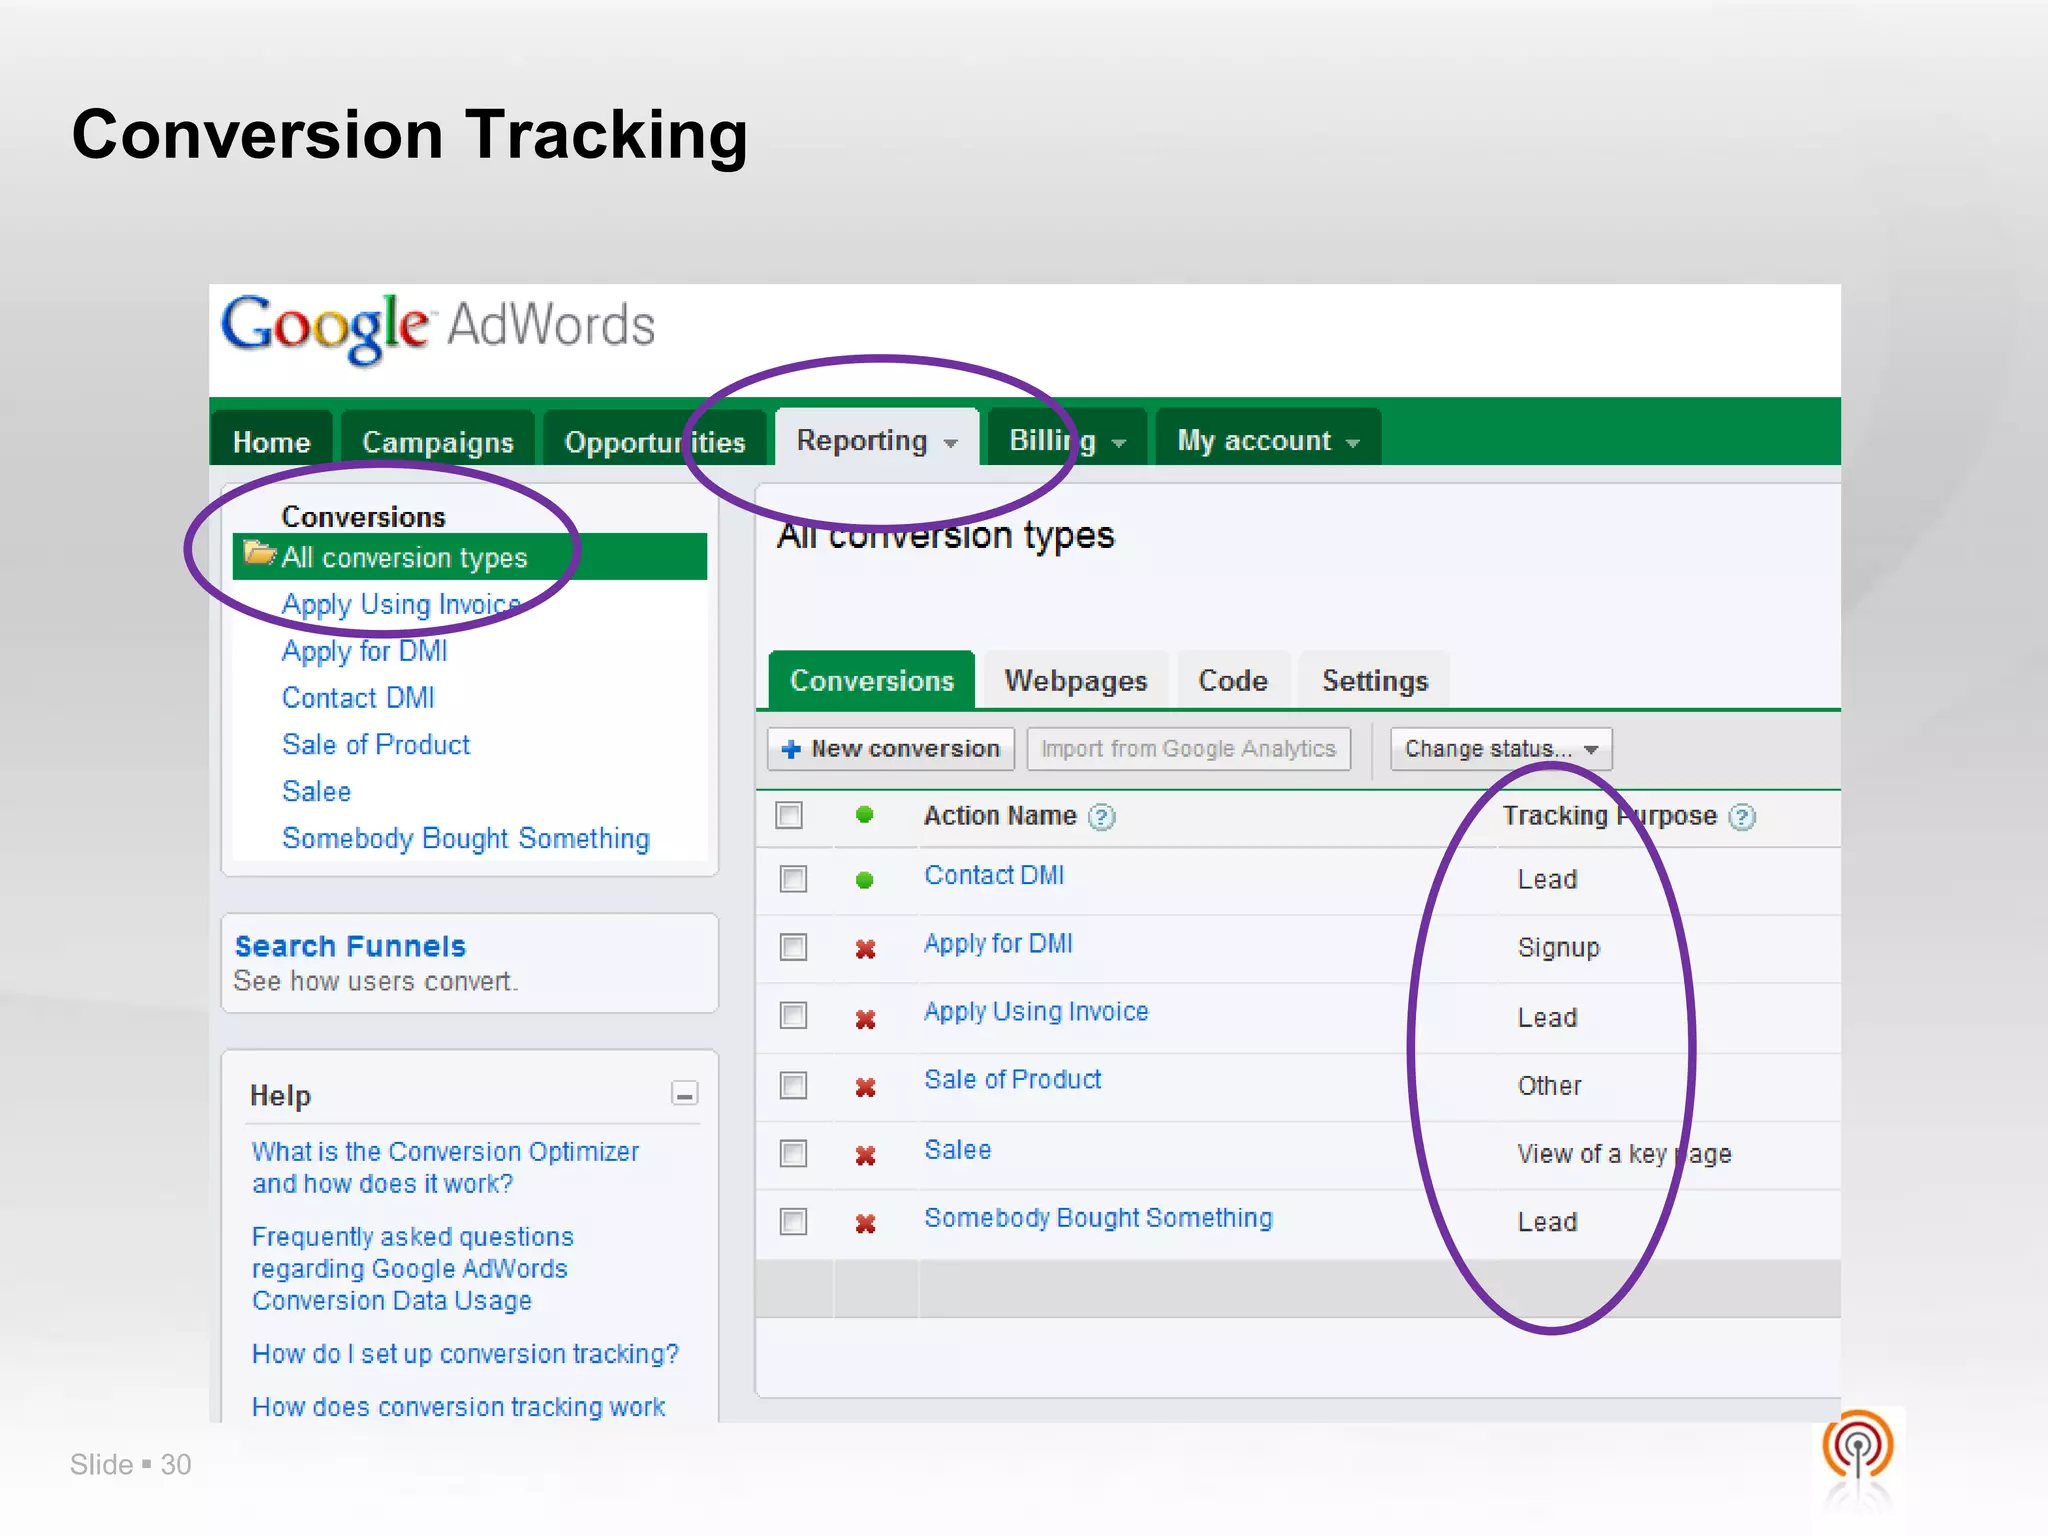The height and width of the screenshot is (1536, 2048).
Task: Open Salee in sidebar list
Action: (316, 792)
